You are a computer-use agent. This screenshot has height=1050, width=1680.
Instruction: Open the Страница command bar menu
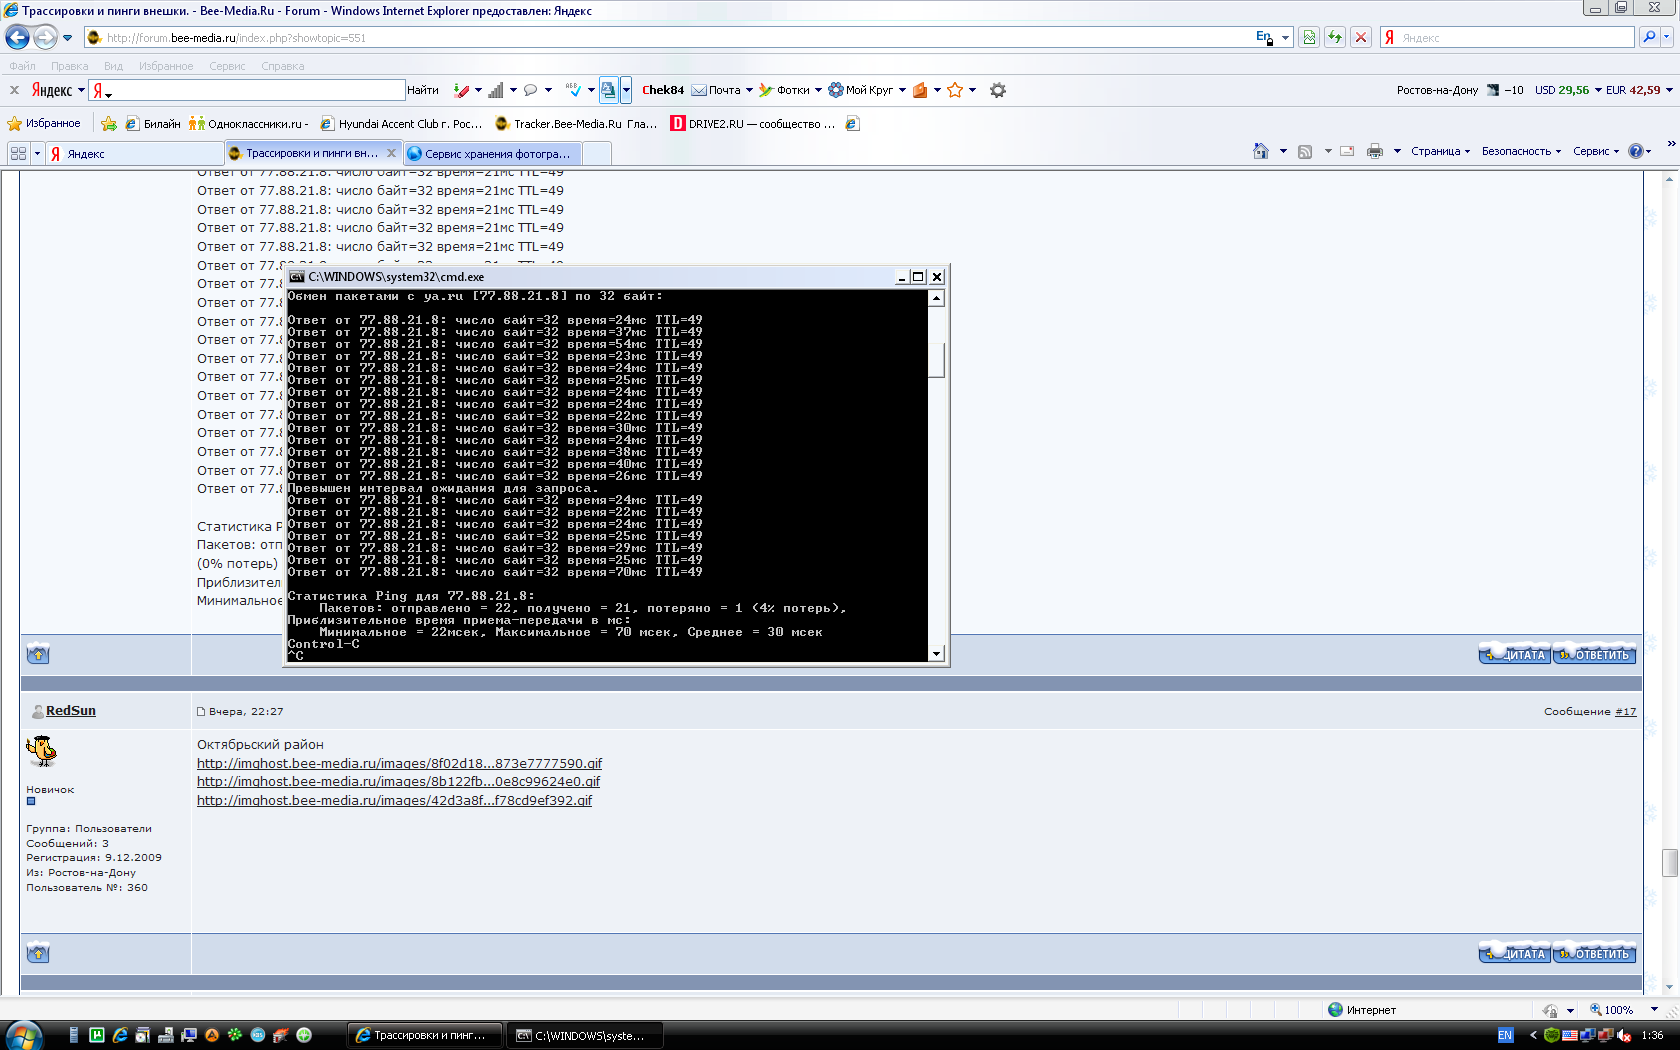tap(1440, 151)
